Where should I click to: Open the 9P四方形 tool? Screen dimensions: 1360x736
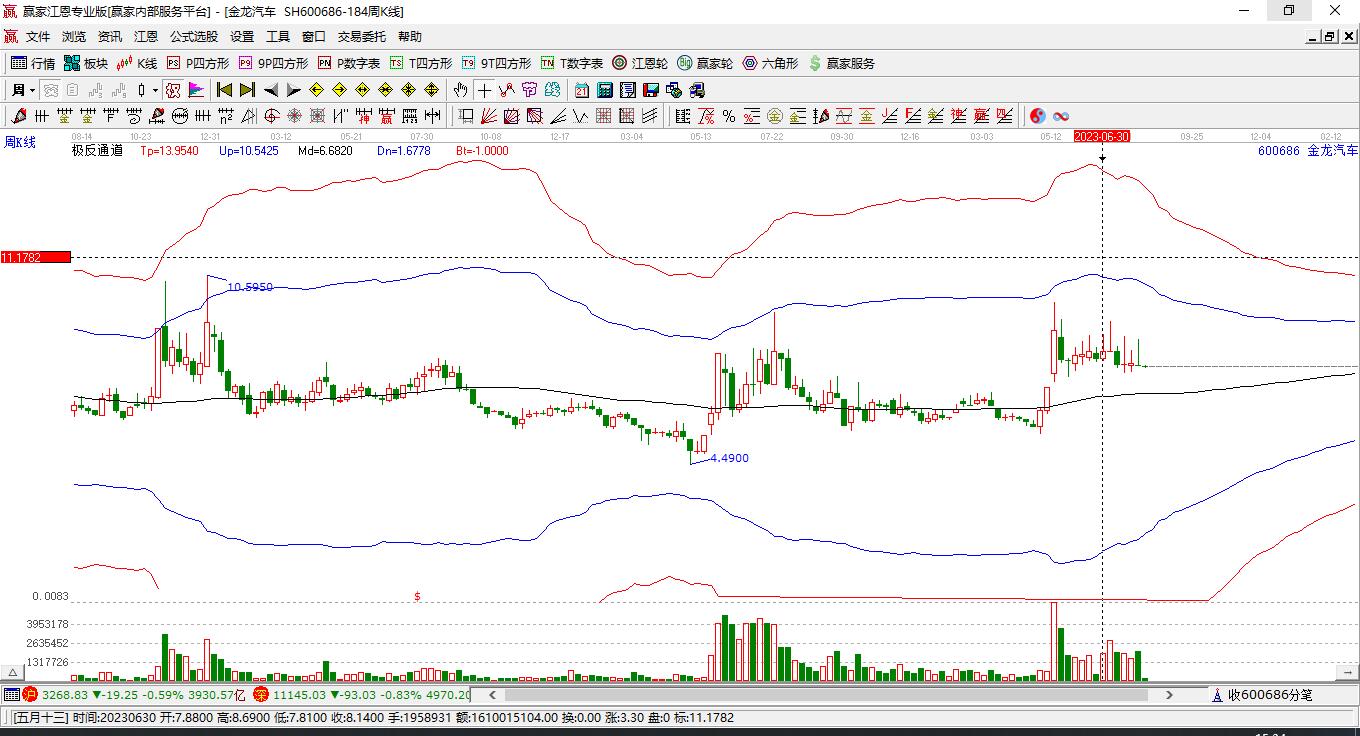[x=273, y=63]
